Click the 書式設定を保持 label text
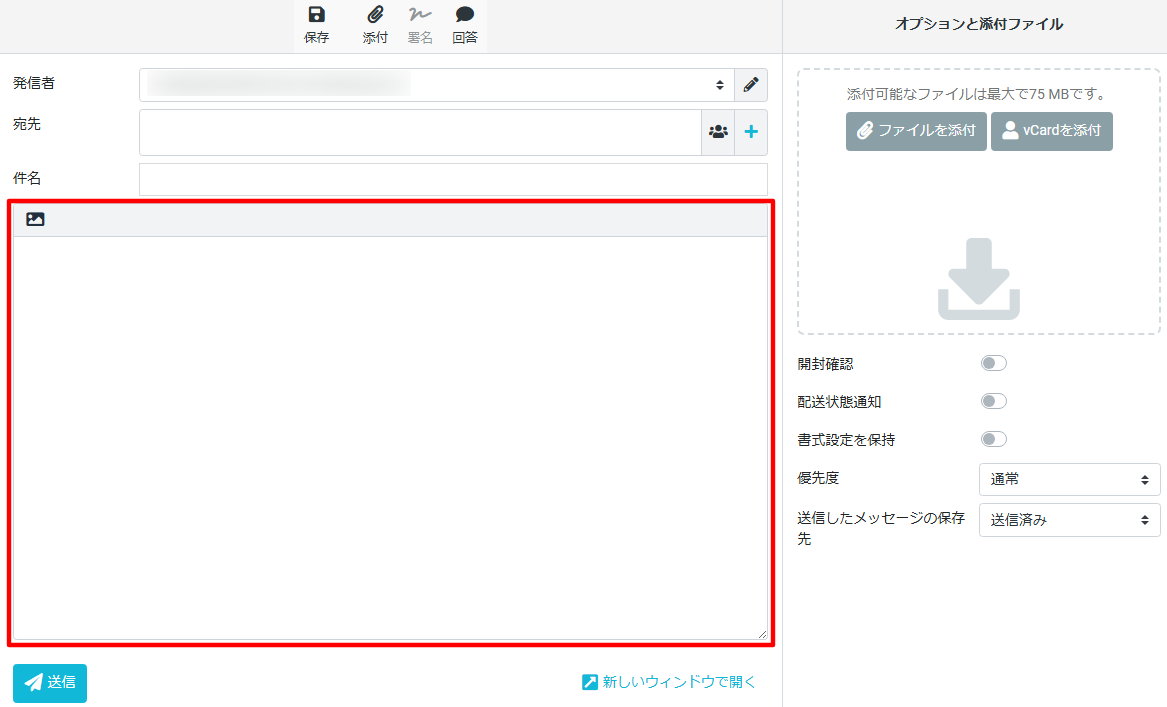The height and width of the screenshot is (707, 1167). pos(846,440)
